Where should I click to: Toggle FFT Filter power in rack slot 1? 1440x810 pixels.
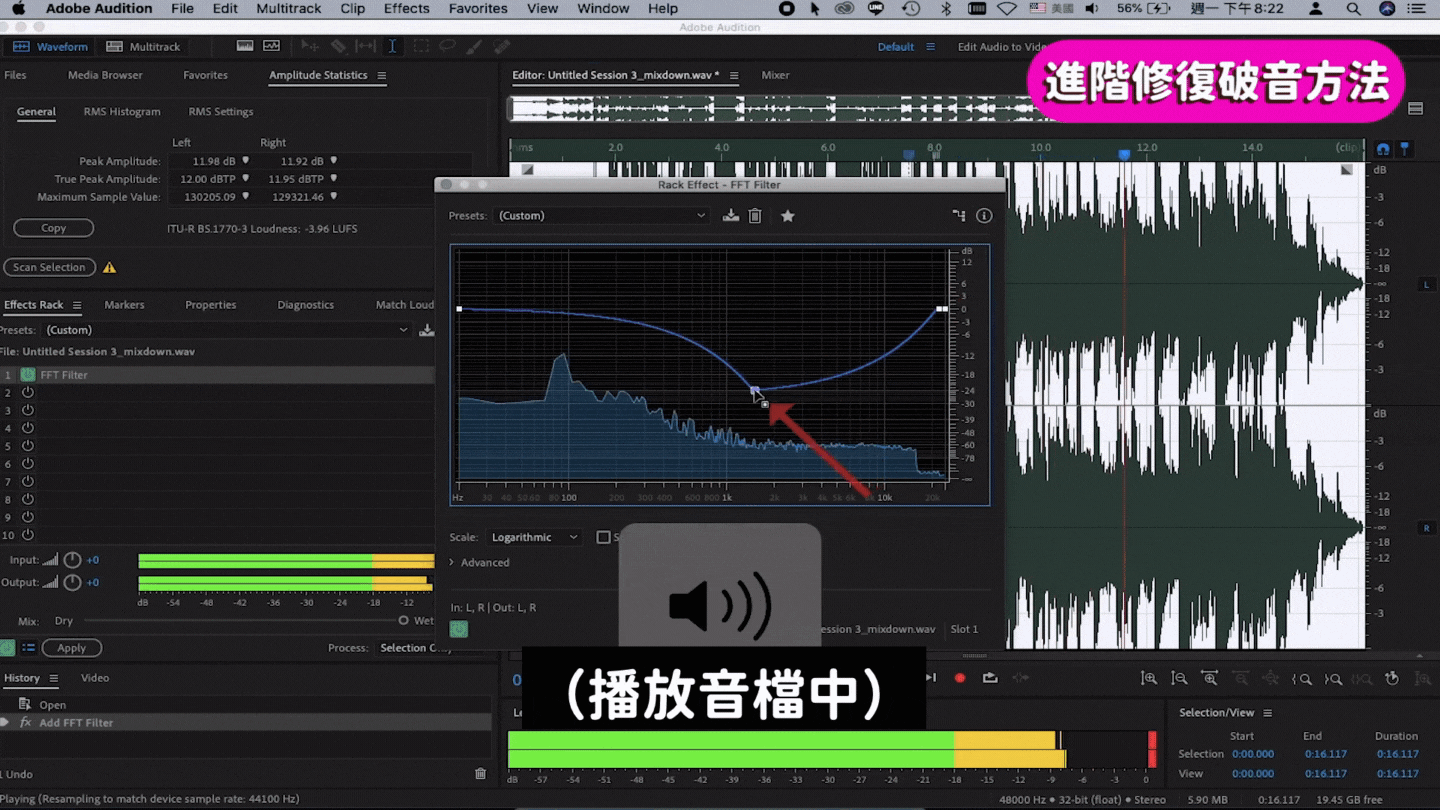[x=28, y=375]
